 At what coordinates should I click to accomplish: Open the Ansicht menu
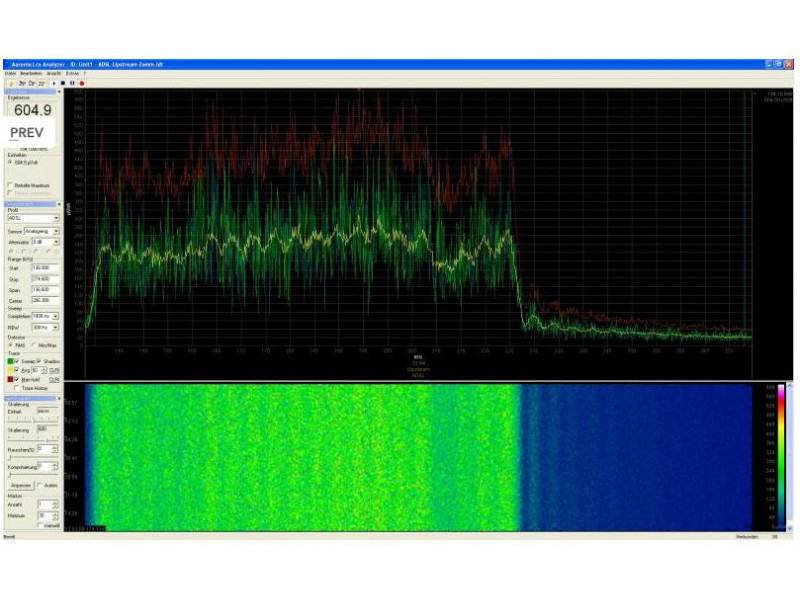click(54, 73)
